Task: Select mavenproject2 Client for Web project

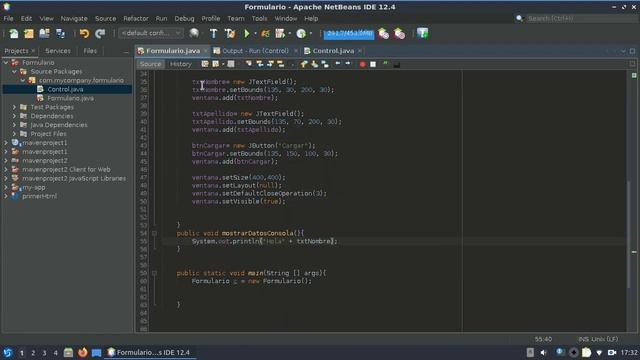Action: 66,169
